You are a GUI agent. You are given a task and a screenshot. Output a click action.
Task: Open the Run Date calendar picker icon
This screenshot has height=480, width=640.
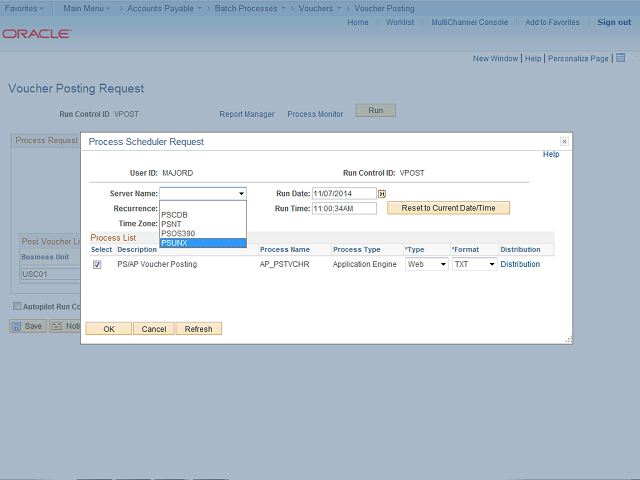[x=382, y=194]
